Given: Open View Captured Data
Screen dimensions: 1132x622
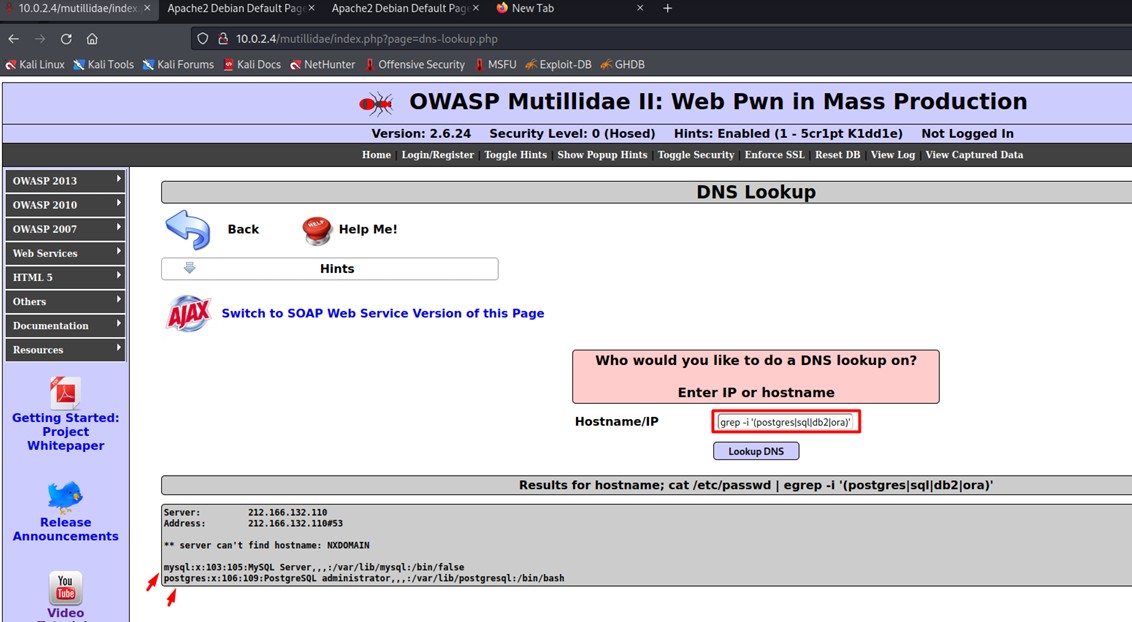Looking at the screenshot, I should tap(974, 155).
